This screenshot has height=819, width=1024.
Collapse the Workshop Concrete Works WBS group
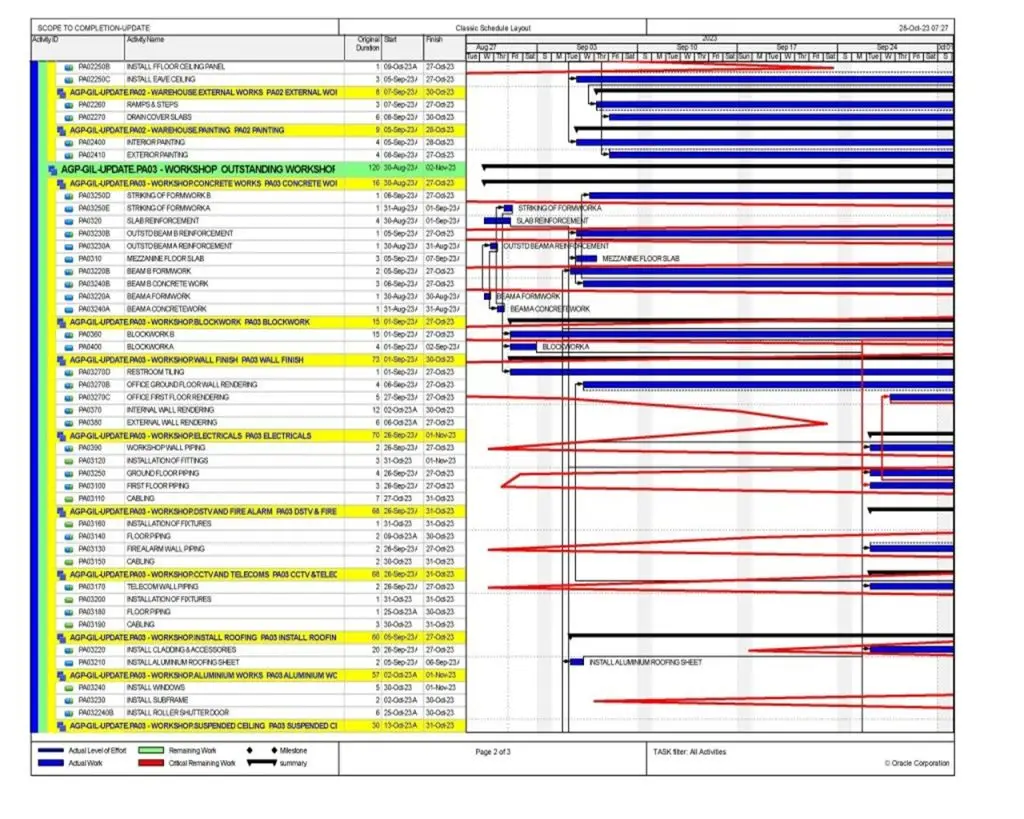(62, 183)
